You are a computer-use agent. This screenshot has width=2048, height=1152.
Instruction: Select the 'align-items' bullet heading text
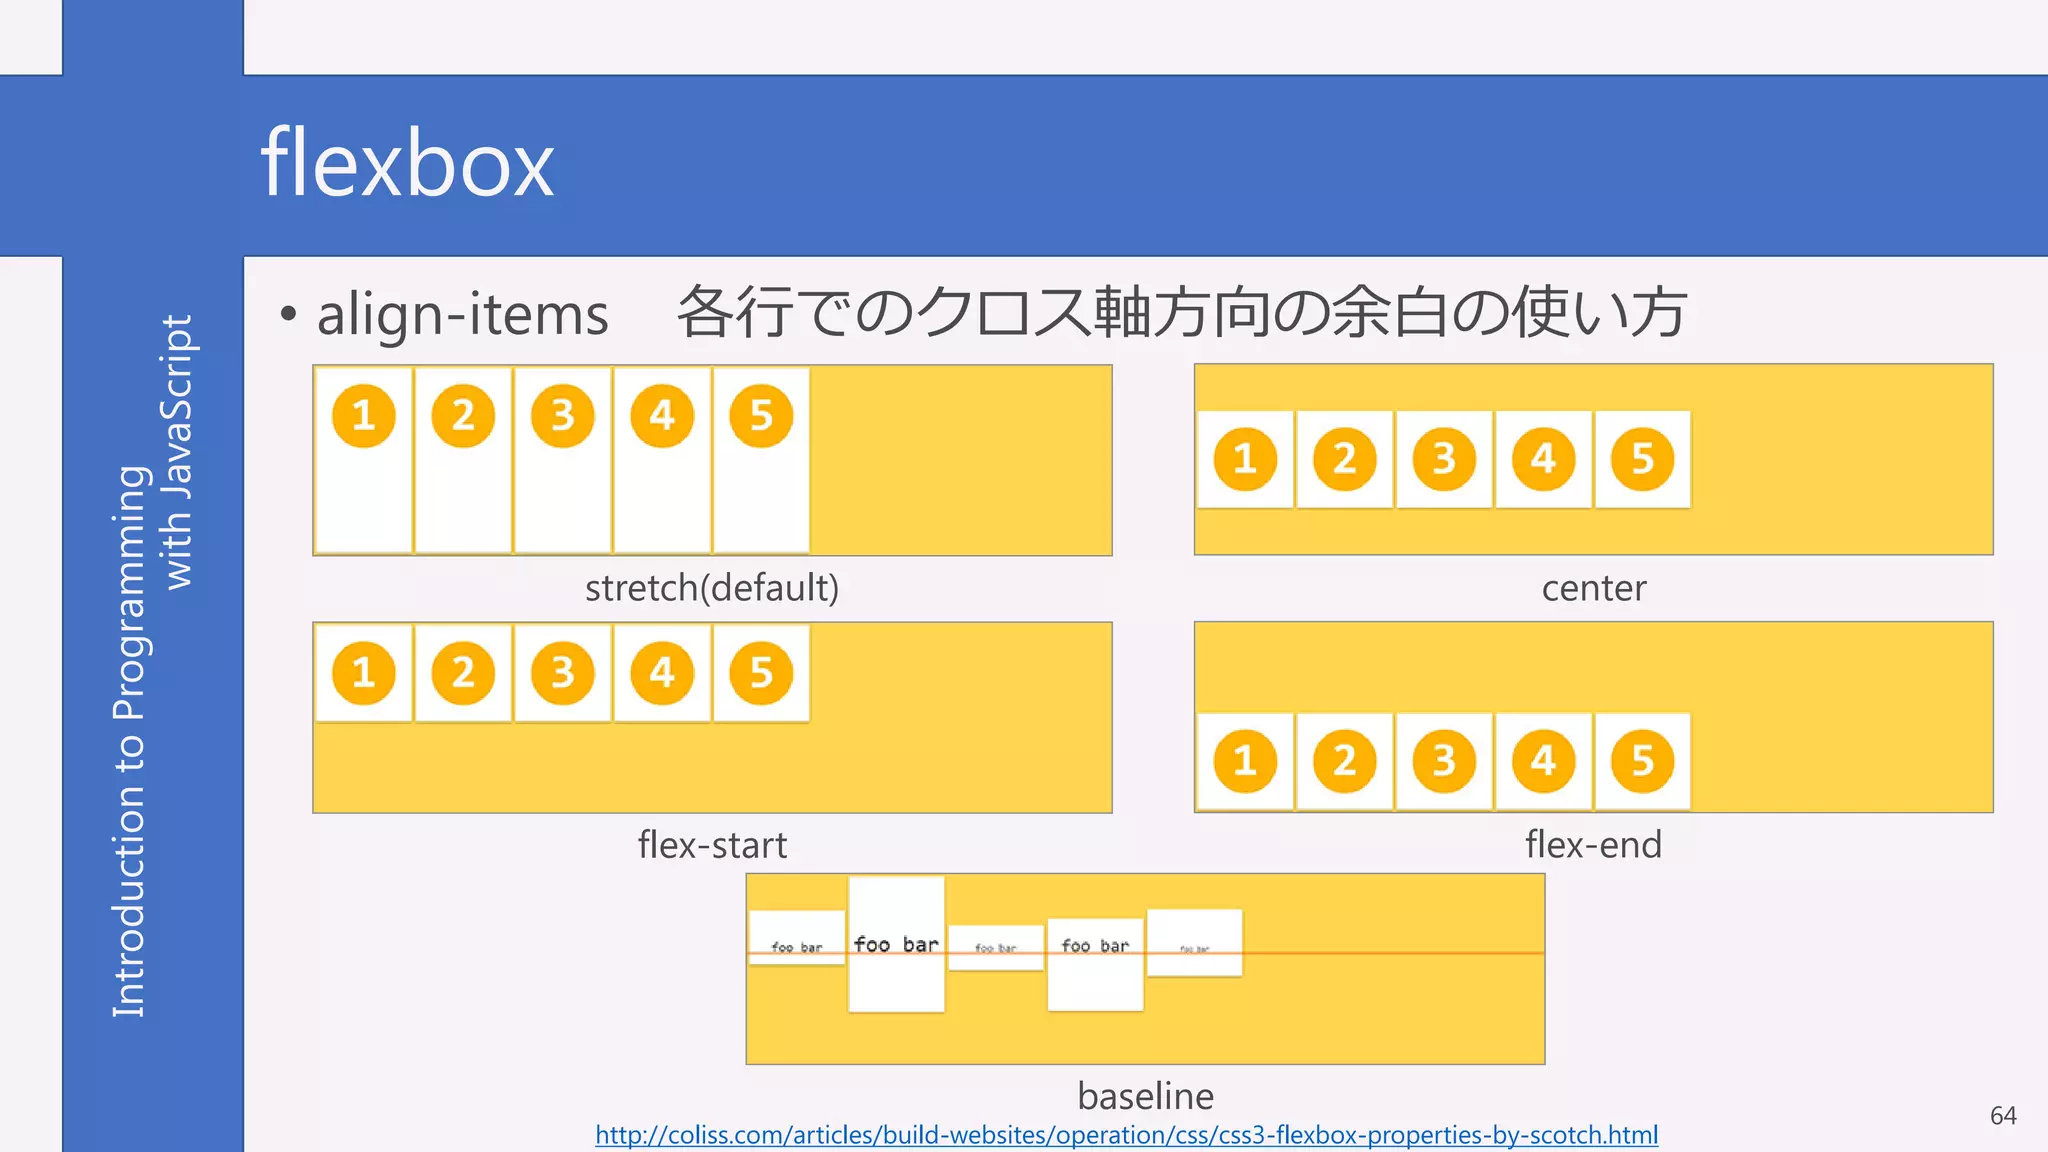(x=462, y=314)
